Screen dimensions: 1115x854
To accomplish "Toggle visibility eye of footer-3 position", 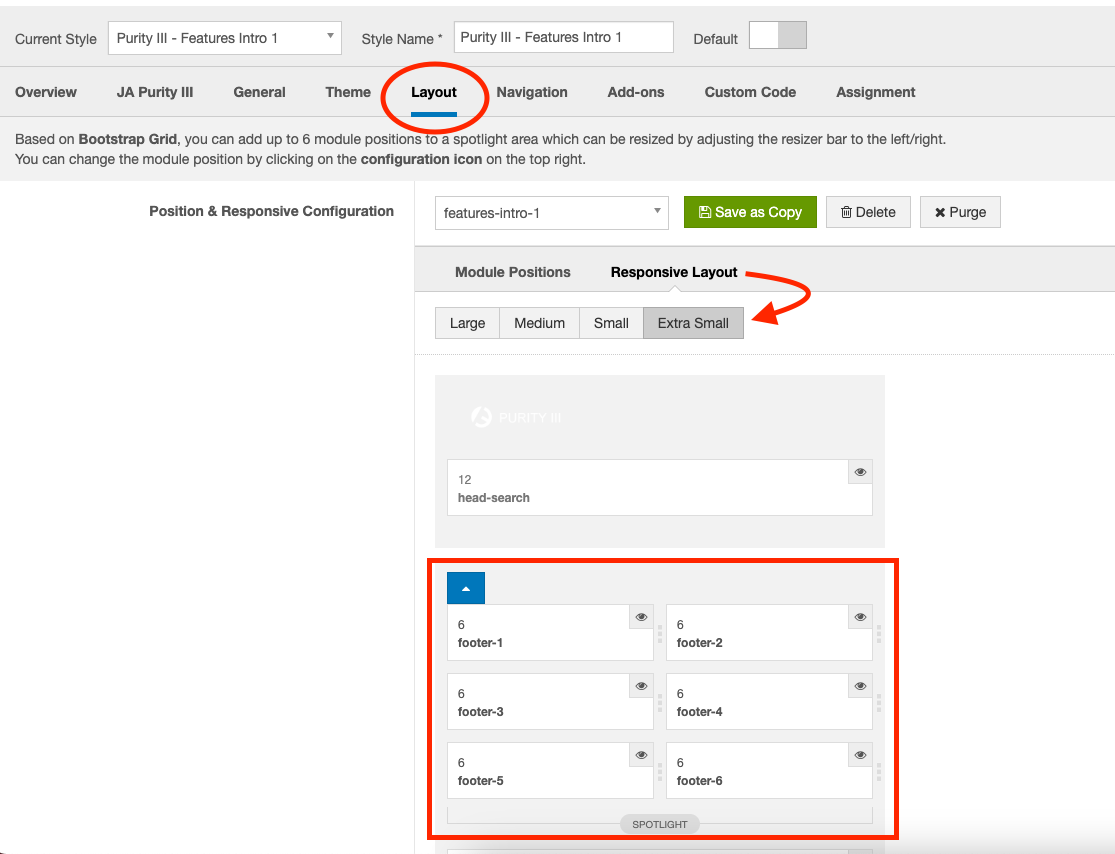I will (641, 686).
